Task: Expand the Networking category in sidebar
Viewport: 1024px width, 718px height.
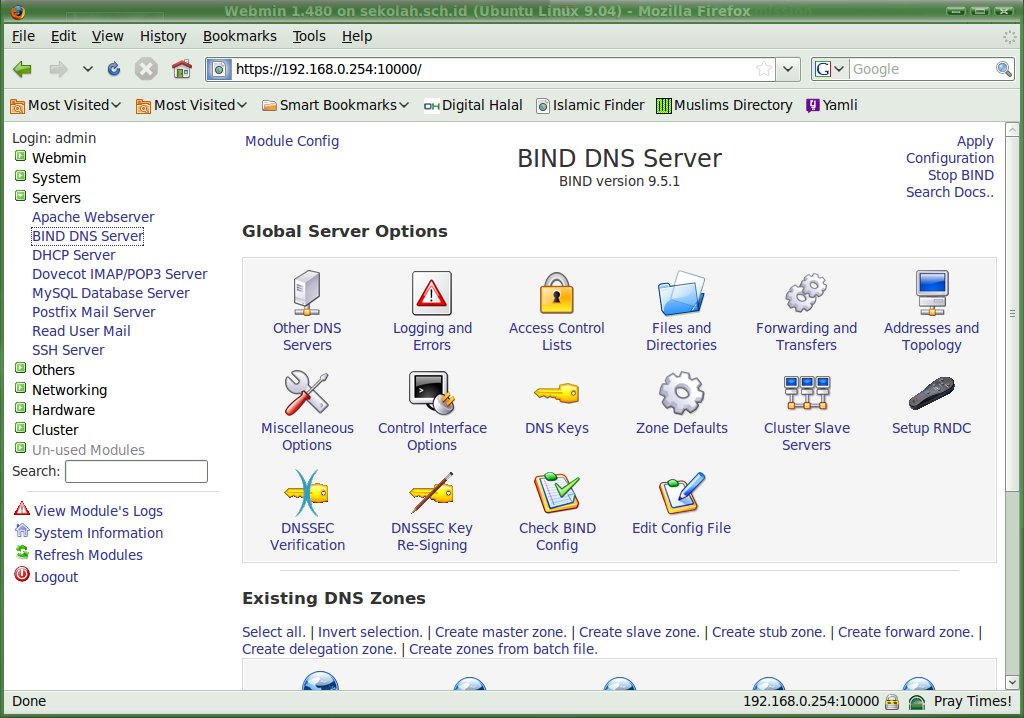Action: click(x=20, y=390)
